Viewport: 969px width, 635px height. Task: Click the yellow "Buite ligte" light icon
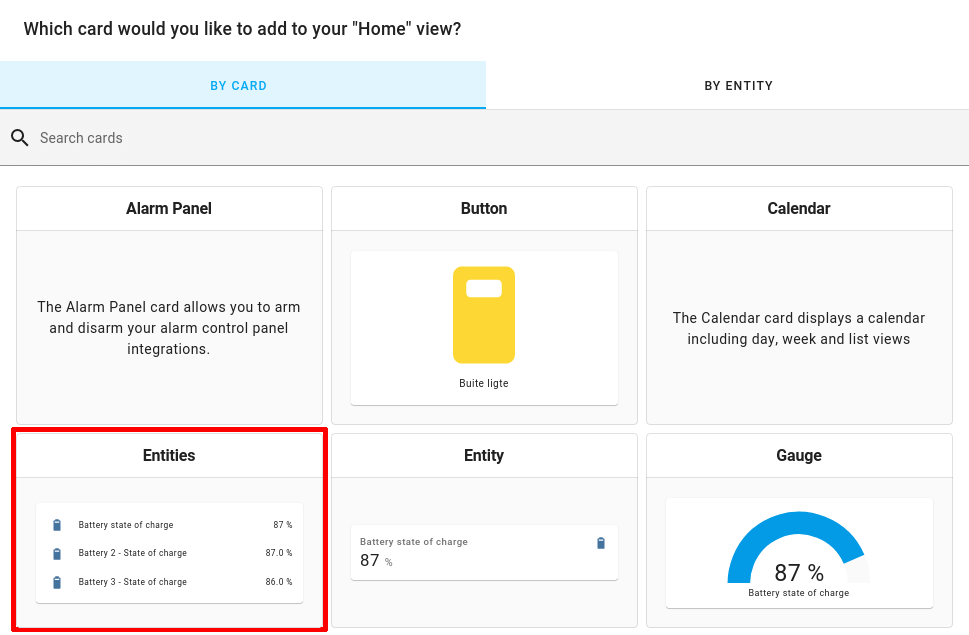click(x=484, y=315)
